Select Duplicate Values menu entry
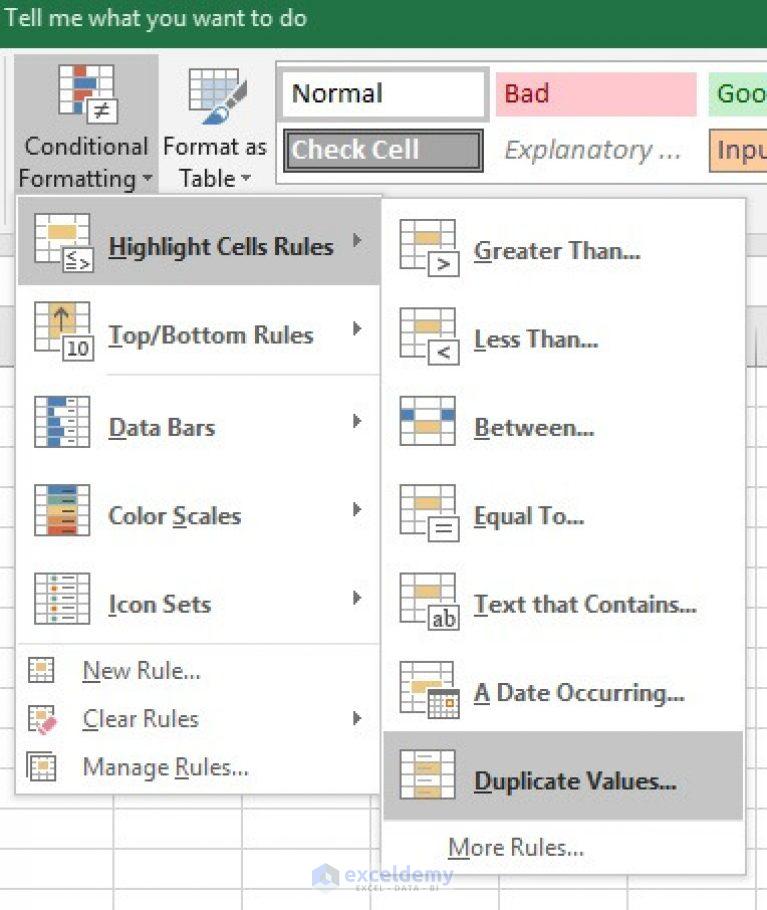Screen dimensions: 767x910 tap(563, 775)
